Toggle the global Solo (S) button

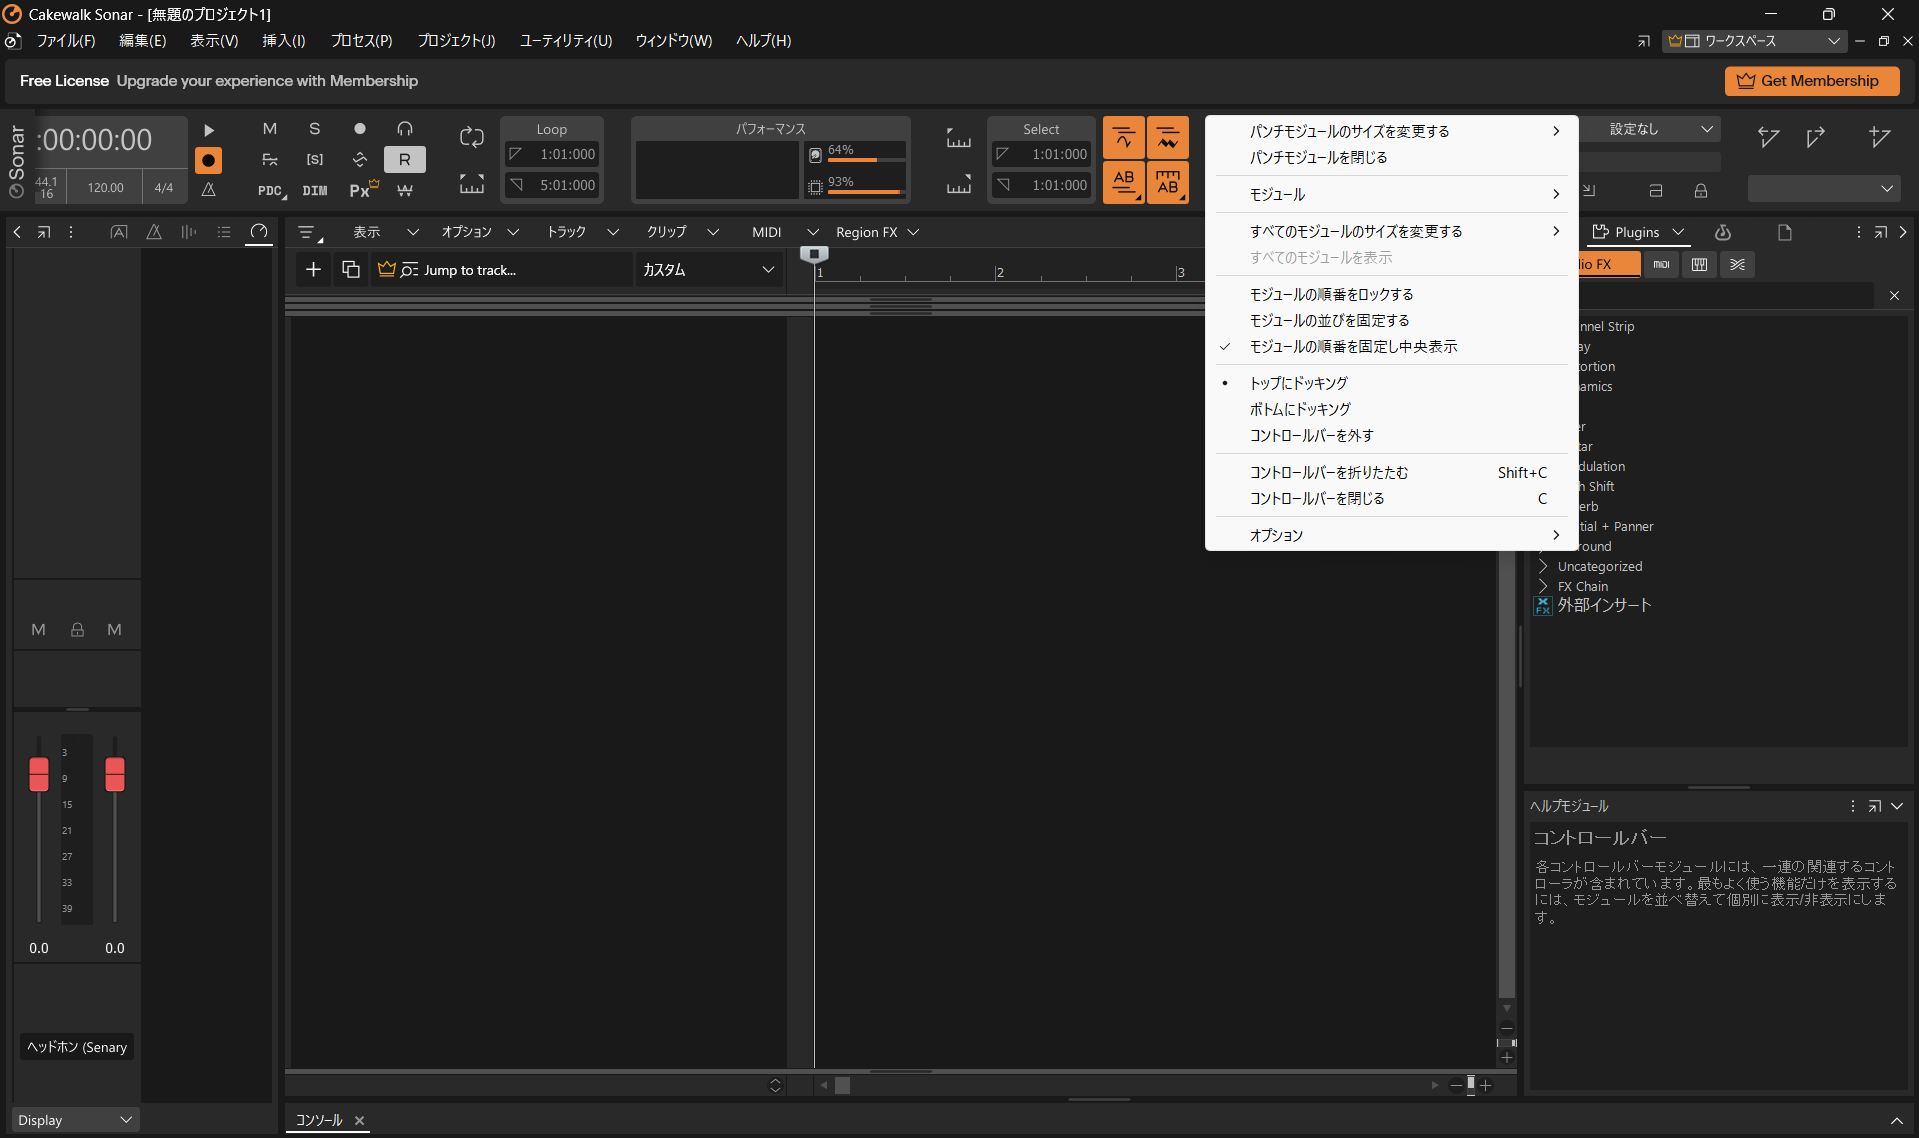click(314, 128)
